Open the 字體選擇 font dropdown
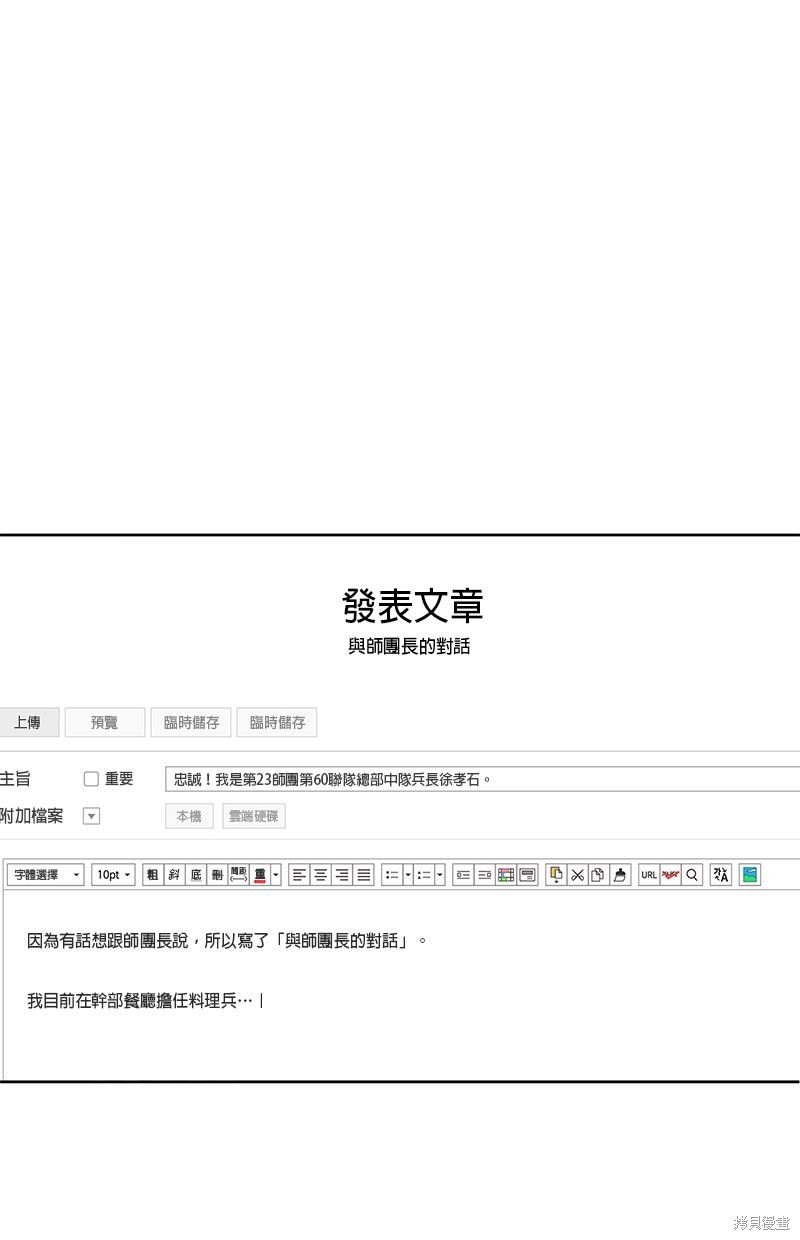 [46, 875]
